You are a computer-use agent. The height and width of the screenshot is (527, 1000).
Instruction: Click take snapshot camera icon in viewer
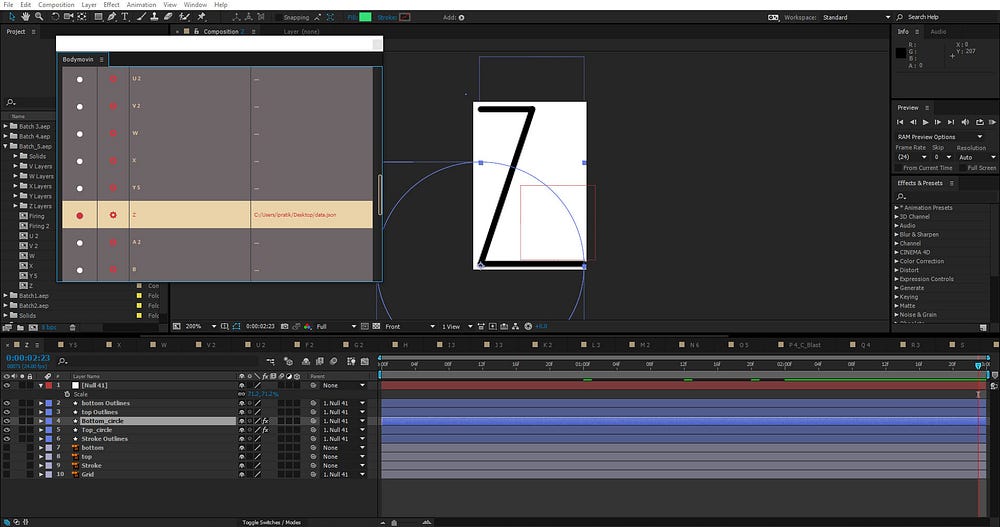pyautogui.click(x=284, y=326)
